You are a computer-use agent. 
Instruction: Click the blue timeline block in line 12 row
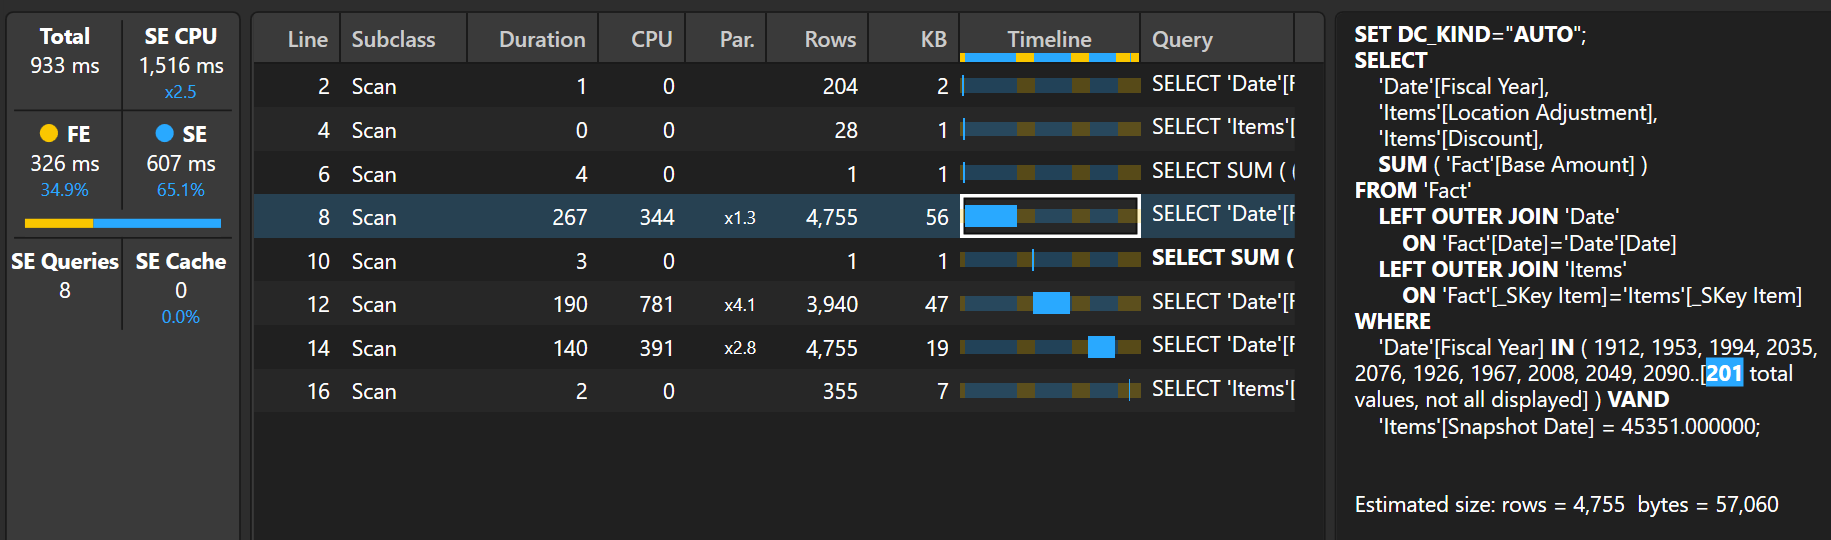click(x=1051, y=304)
